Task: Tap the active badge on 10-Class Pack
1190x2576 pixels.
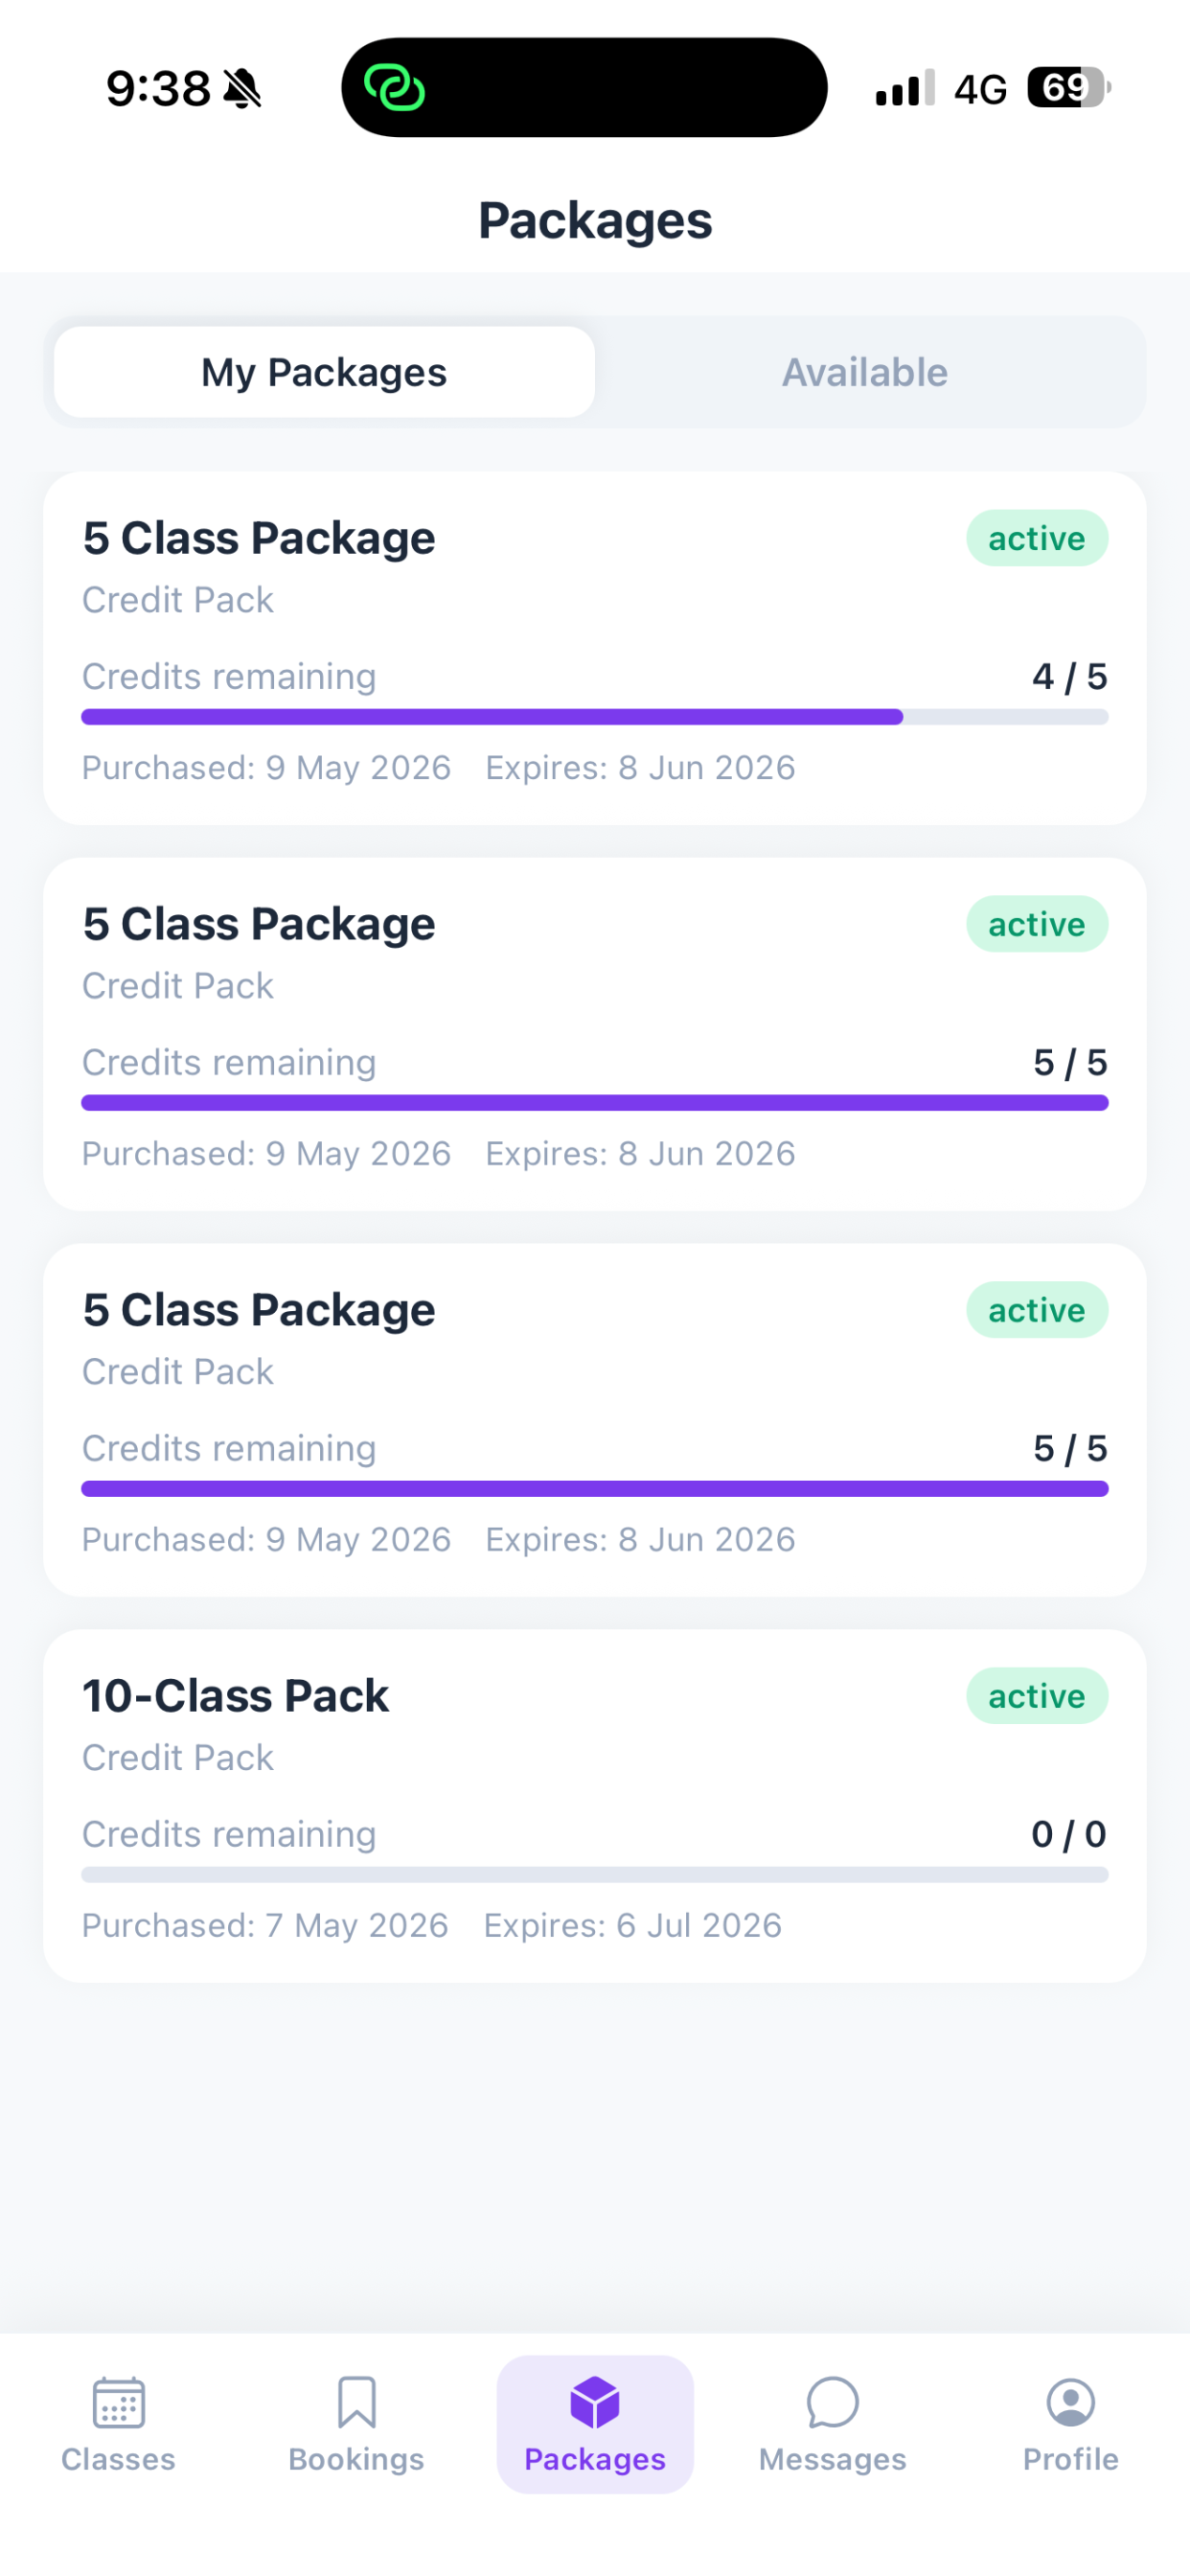Action: 1037,1696
